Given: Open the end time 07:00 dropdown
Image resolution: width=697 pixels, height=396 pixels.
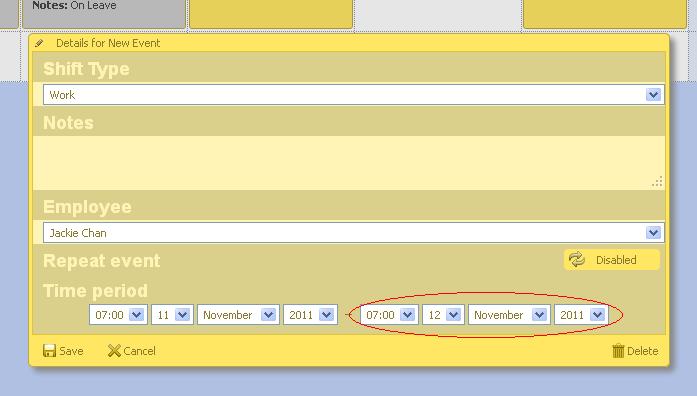Looking at the screenshot, I should [x=389, y=315].
